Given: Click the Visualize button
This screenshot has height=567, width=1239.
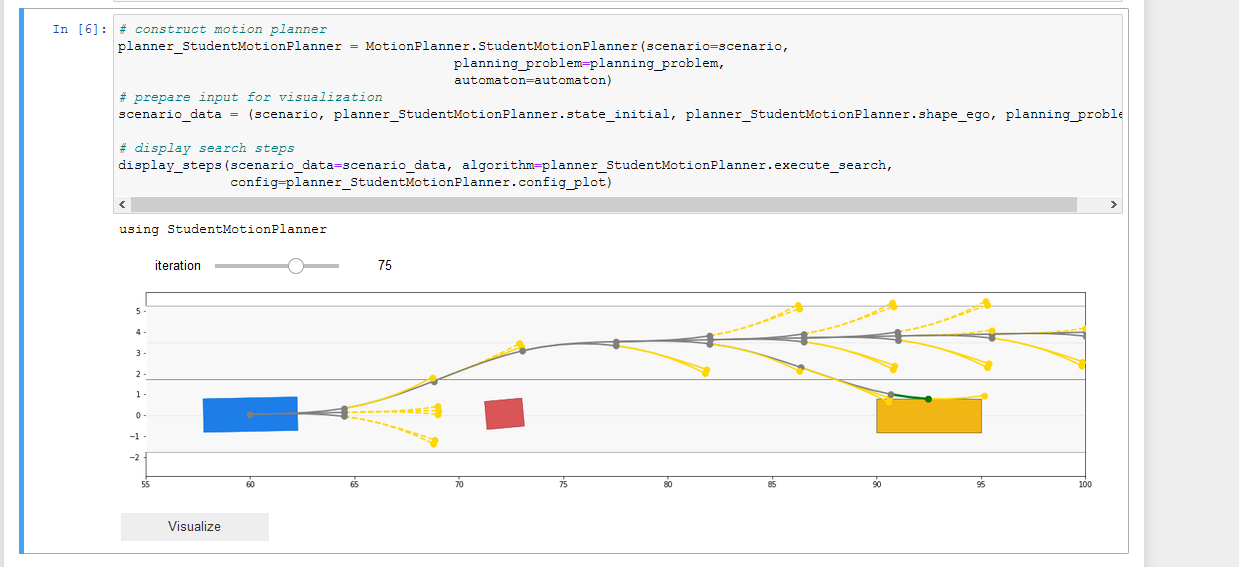Looking at the screenshot, I should click(194, 527).
